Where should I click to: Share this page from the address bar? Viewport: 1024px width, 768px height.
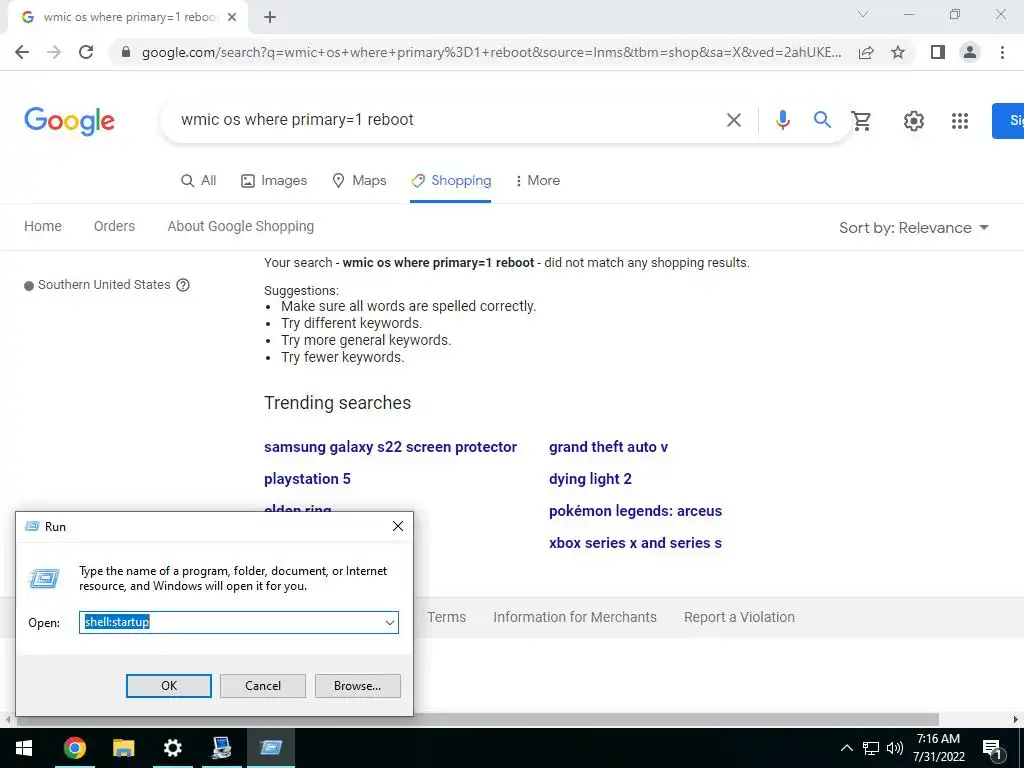click(866, 52)
